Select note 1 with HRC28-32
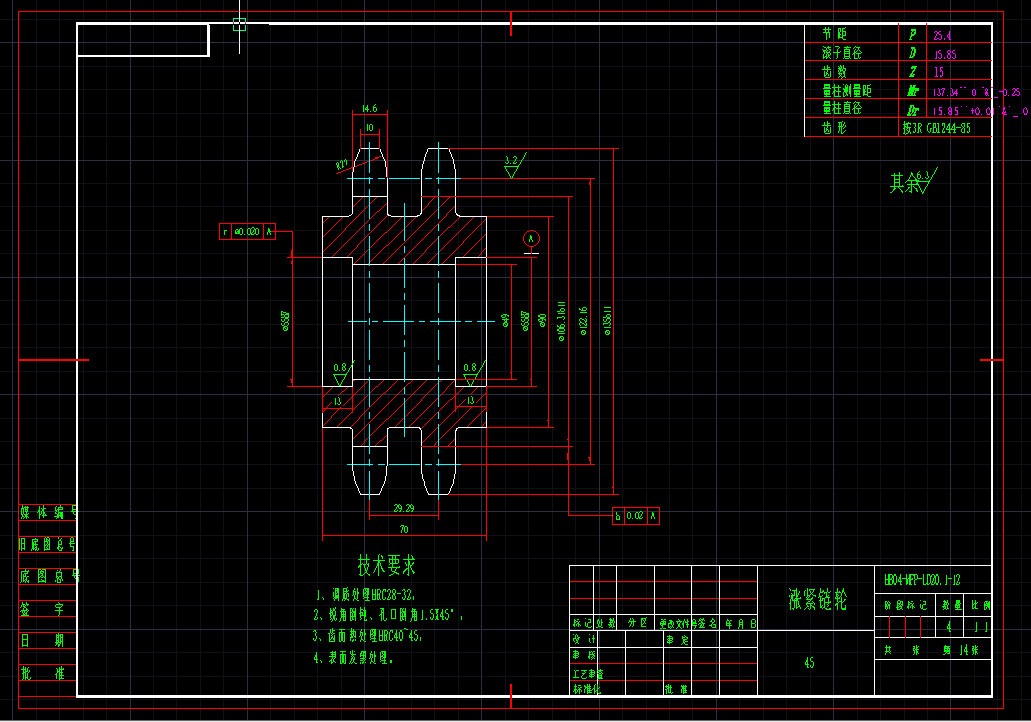 click(x=365, y=595)
